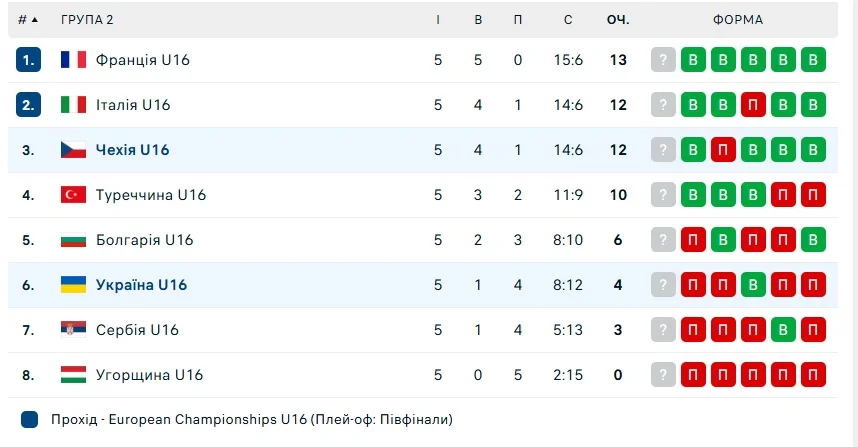Click the Italy flag icon

pos(73,105)
